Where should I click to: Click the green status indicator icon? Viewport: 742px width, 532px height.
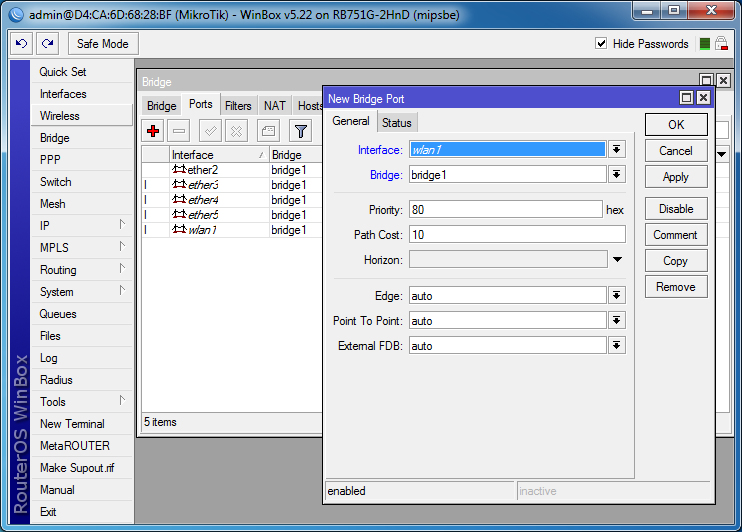pos(705,44)
